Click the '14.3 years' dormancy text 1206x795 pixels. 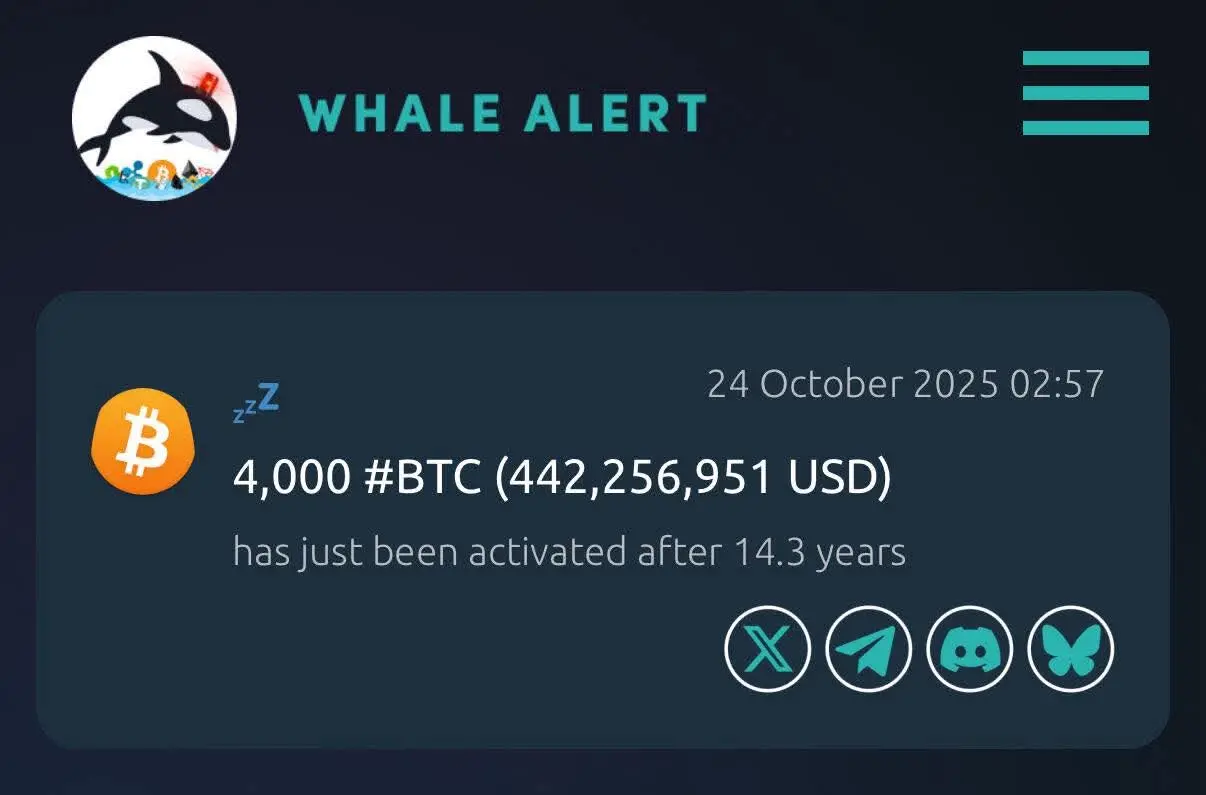820,552
